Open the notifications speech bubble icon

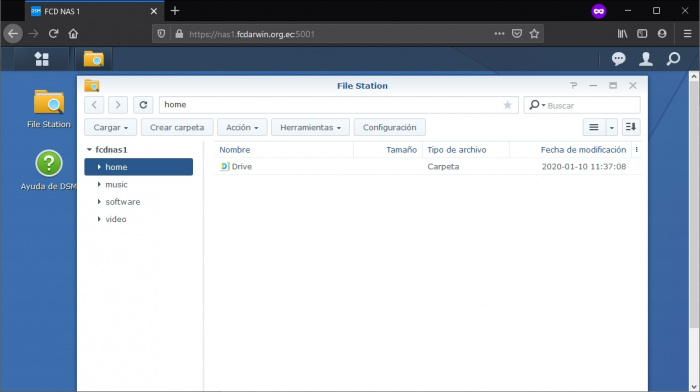[x=618, y=59]
